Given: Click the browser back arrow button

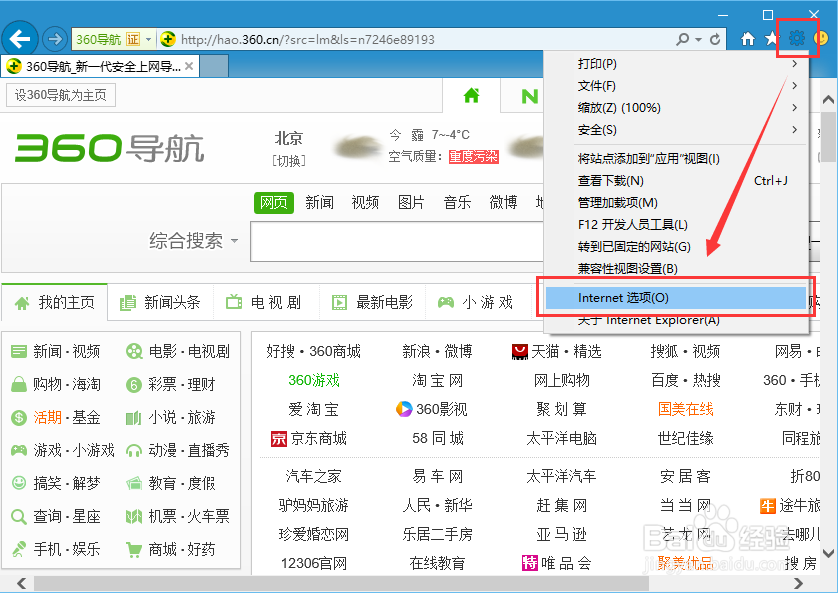Looking at the screenshot, I should pyautogui.click(x=20, y=38).
